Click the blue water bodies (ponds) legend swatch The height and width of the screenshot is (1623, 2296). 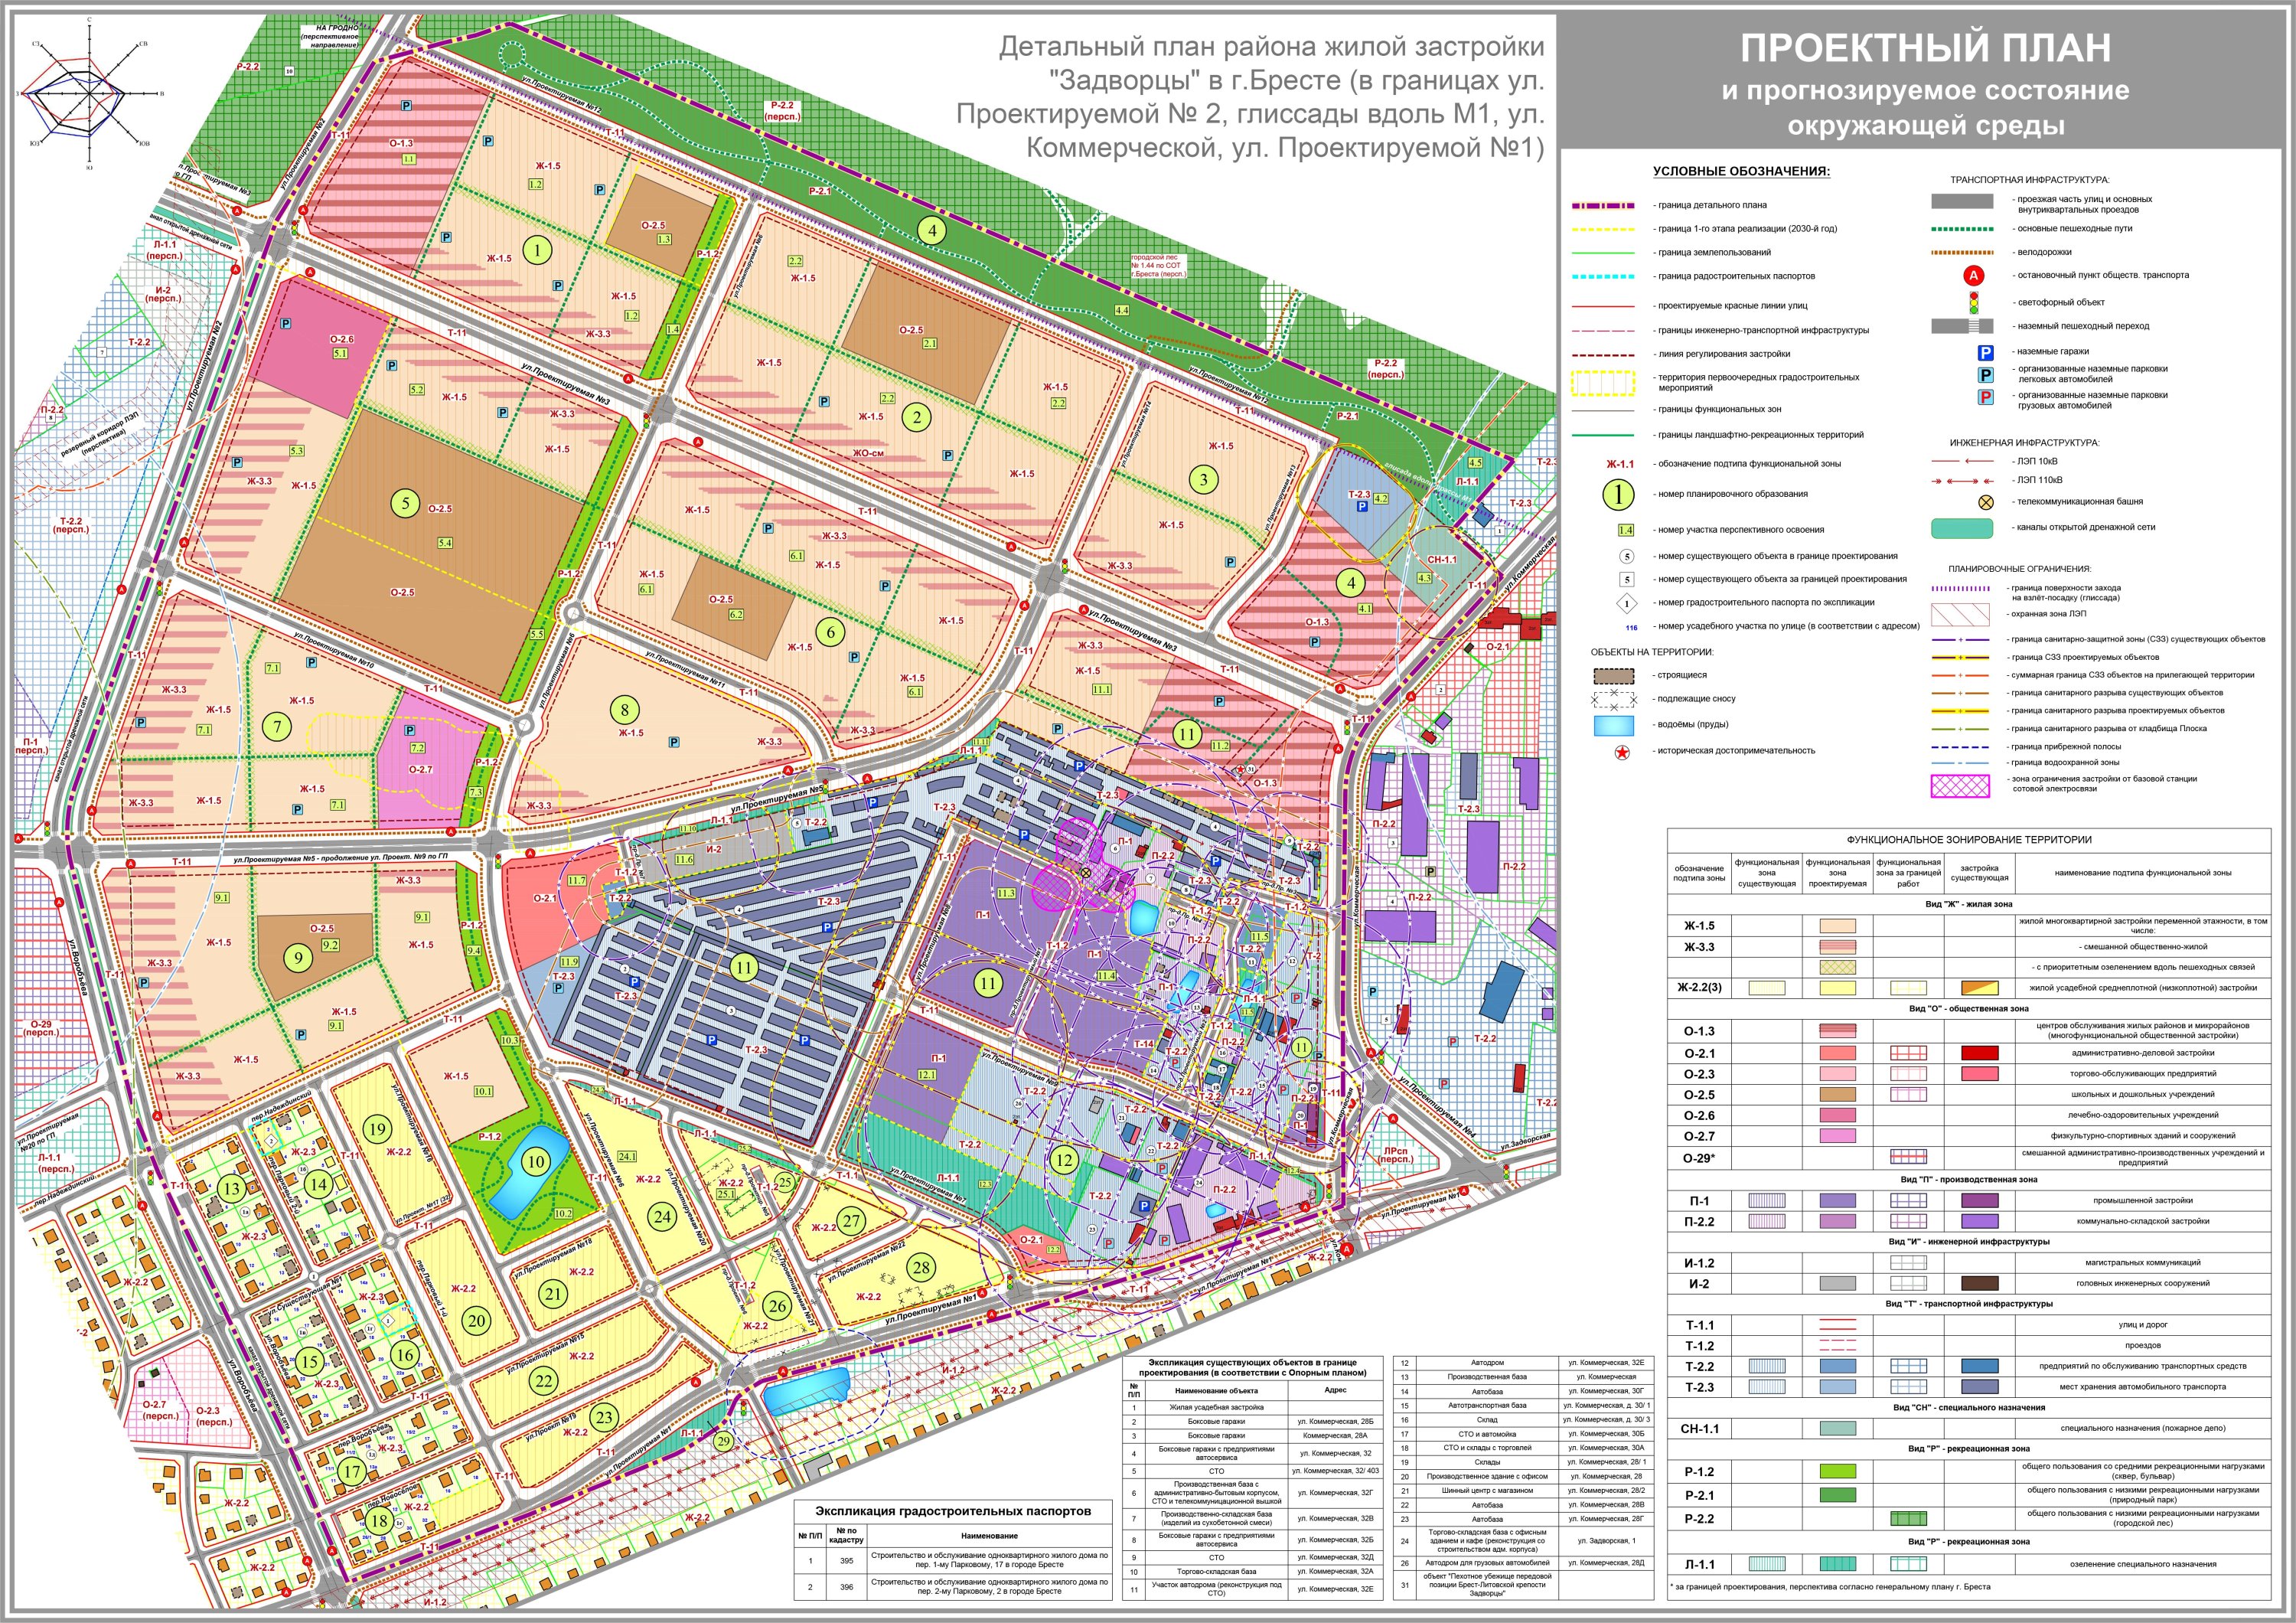1614,725
